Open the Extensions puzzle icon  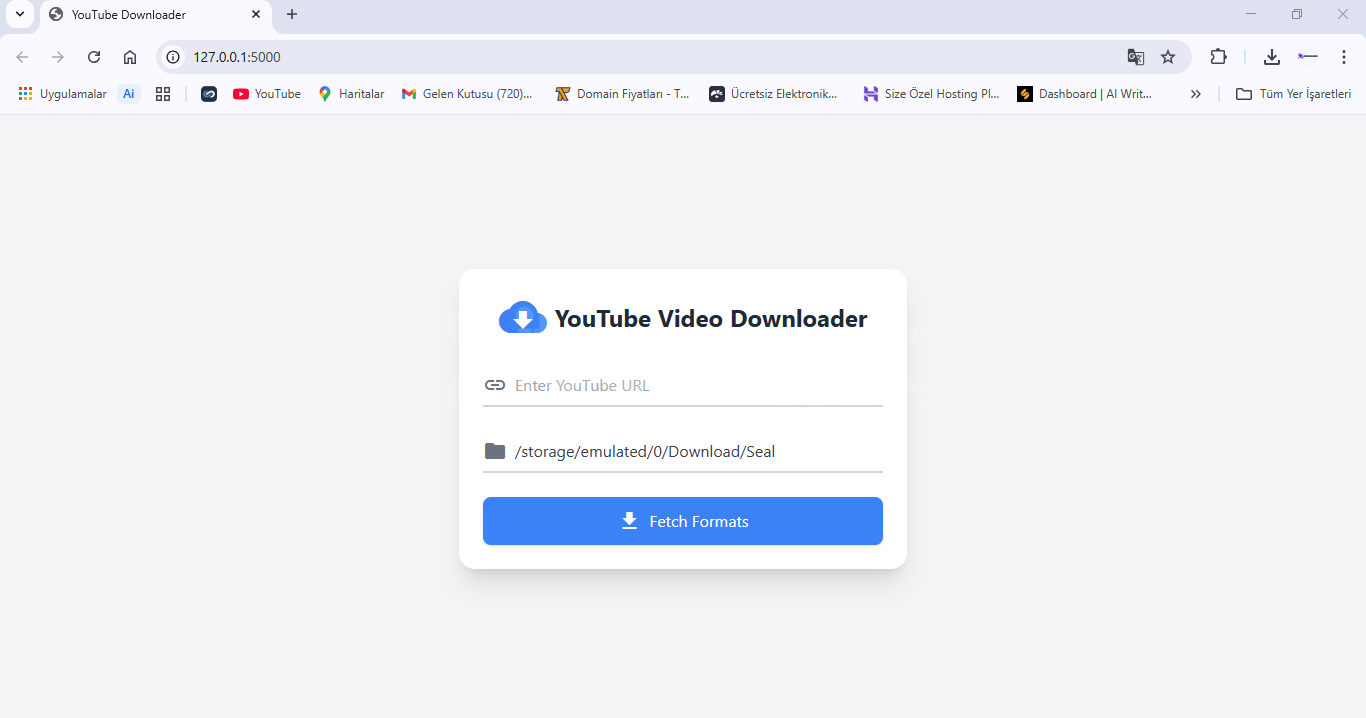point(1218,57)
